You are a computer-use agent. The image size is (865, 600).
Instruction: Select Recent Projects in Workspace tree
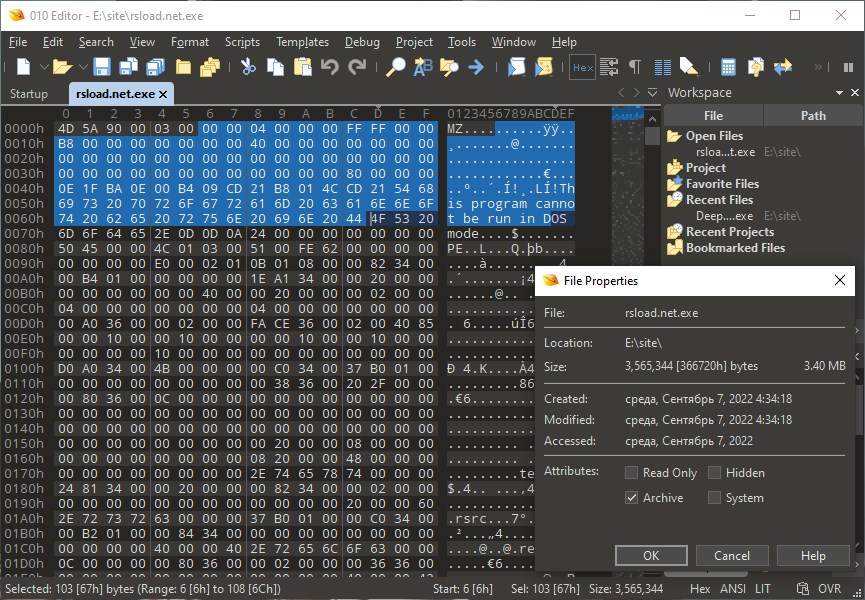click(729, 232)
